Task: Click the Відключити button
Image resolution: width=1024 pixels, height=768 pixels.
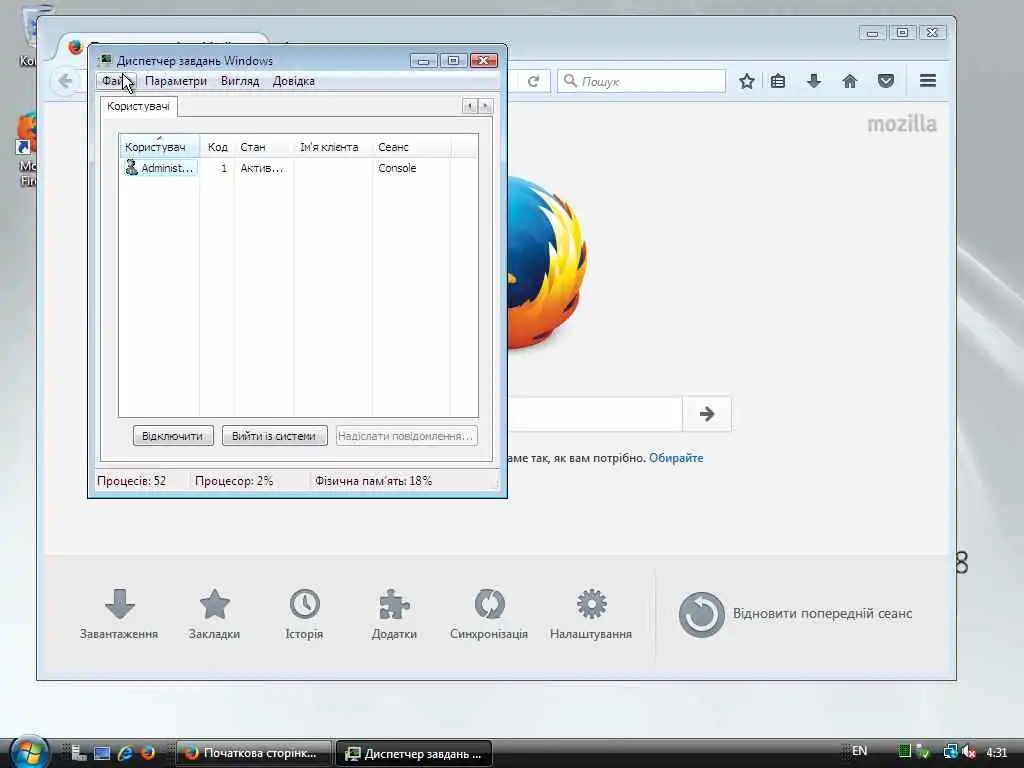Action: click(173, 436)
